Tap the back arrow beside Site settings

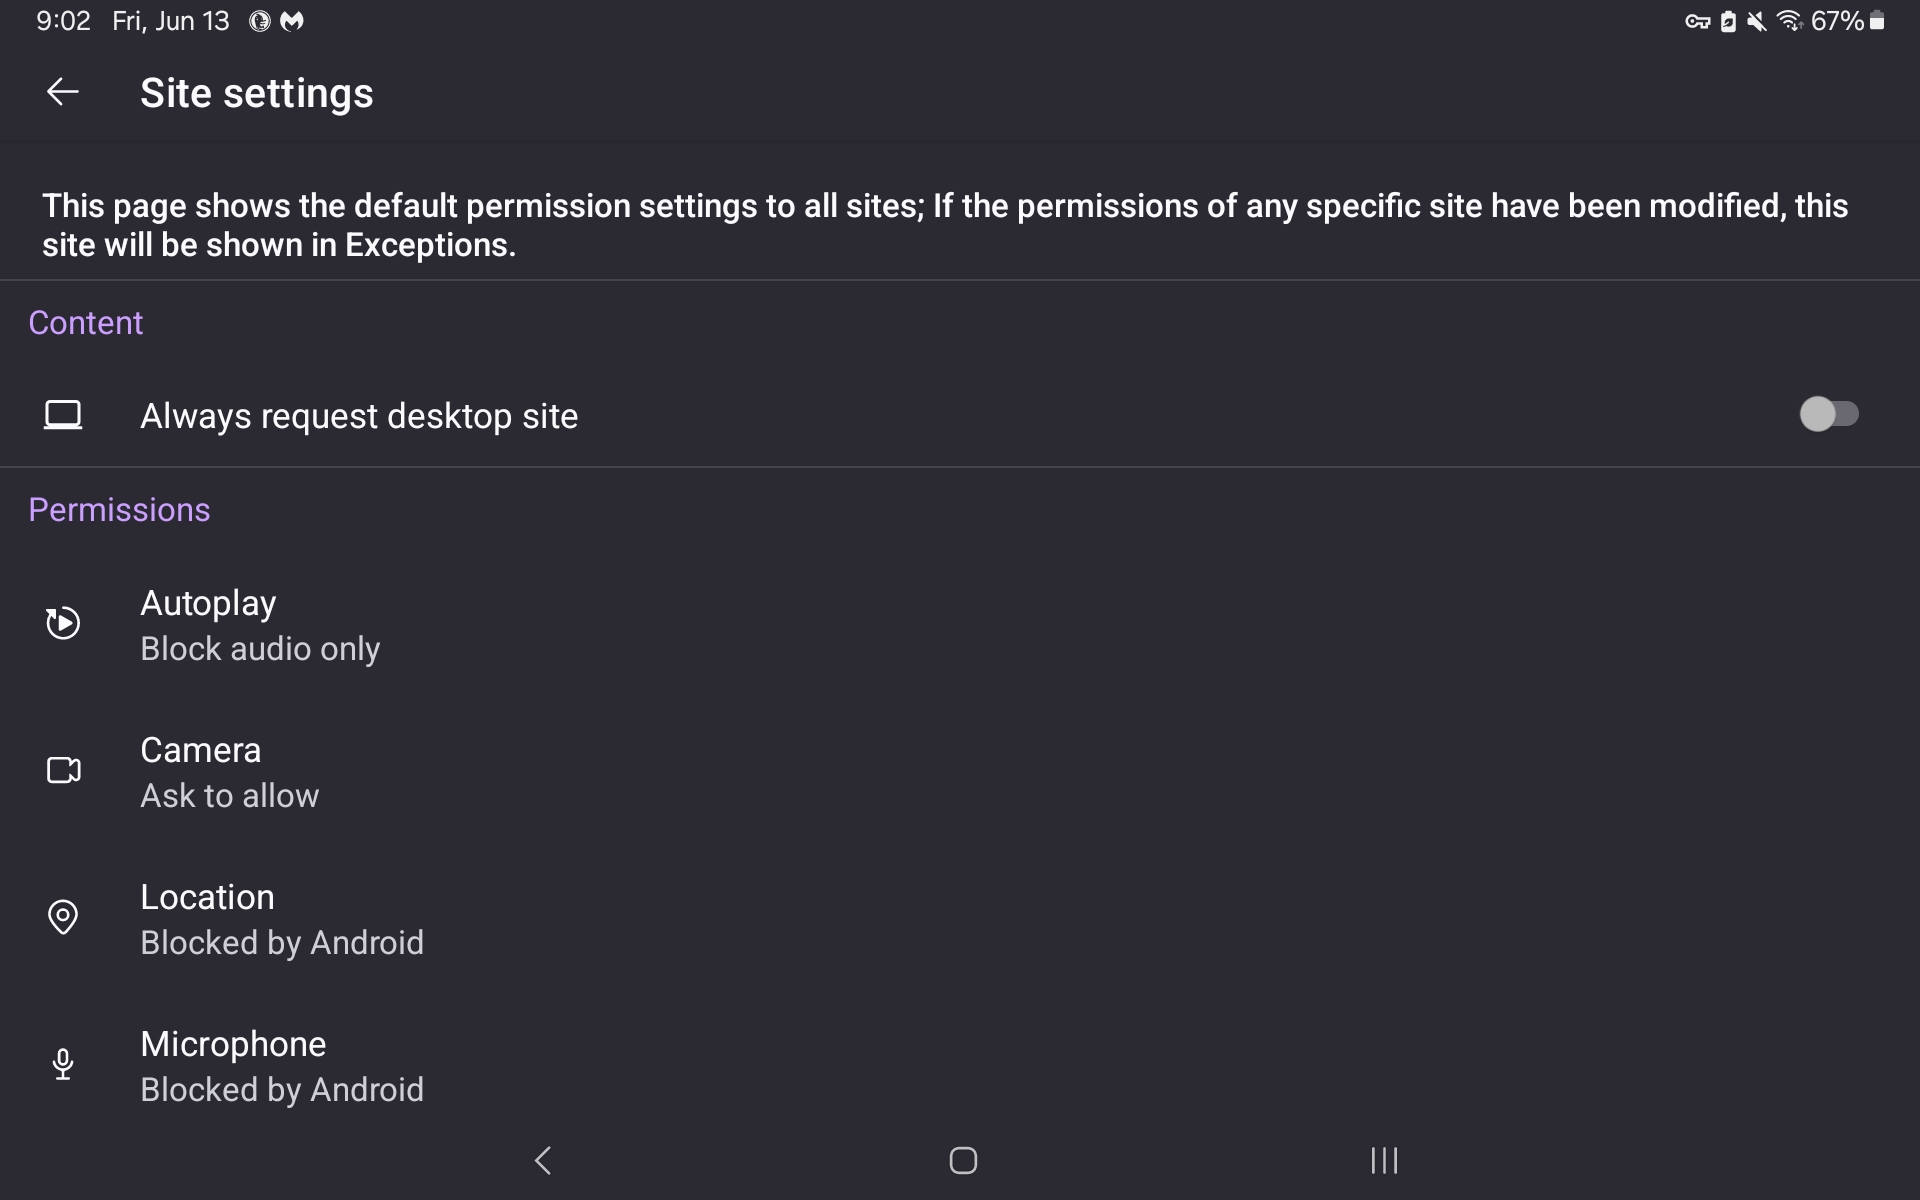[62, 92]
